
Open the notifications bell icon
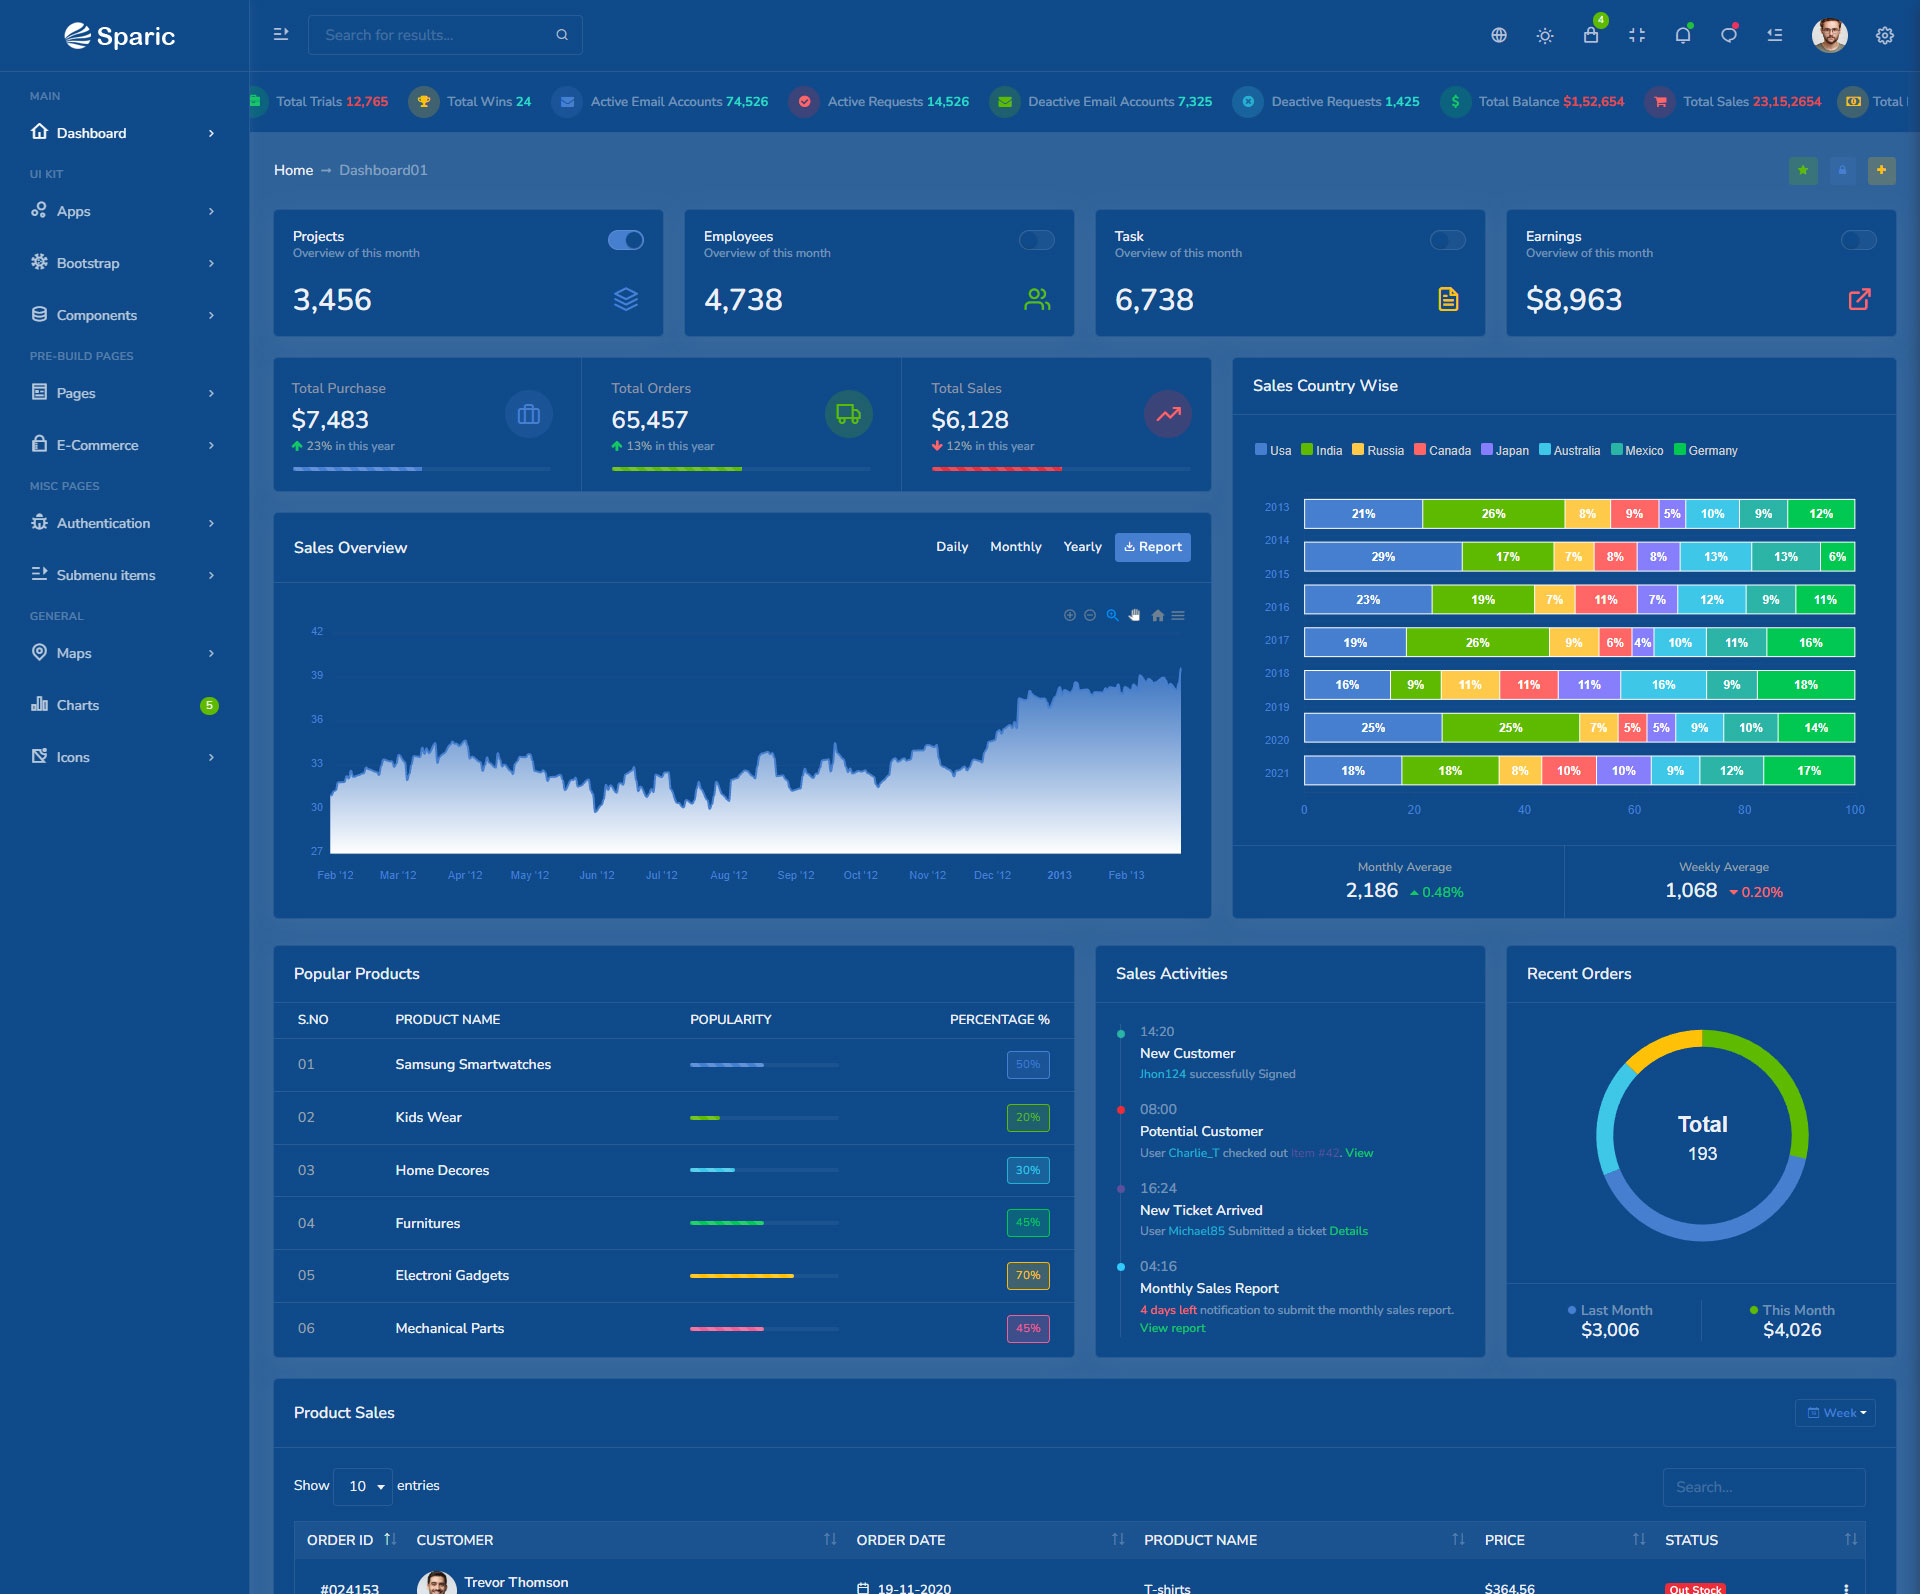click(x=1682, y=35)
